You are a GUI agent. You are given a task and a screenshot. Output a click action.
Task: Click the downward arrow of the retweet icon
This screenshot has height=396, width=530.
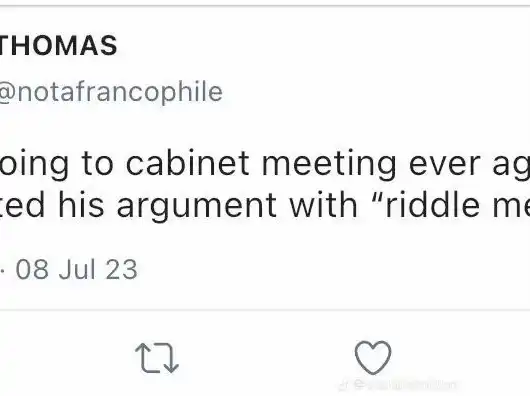[x=170, y=359]
